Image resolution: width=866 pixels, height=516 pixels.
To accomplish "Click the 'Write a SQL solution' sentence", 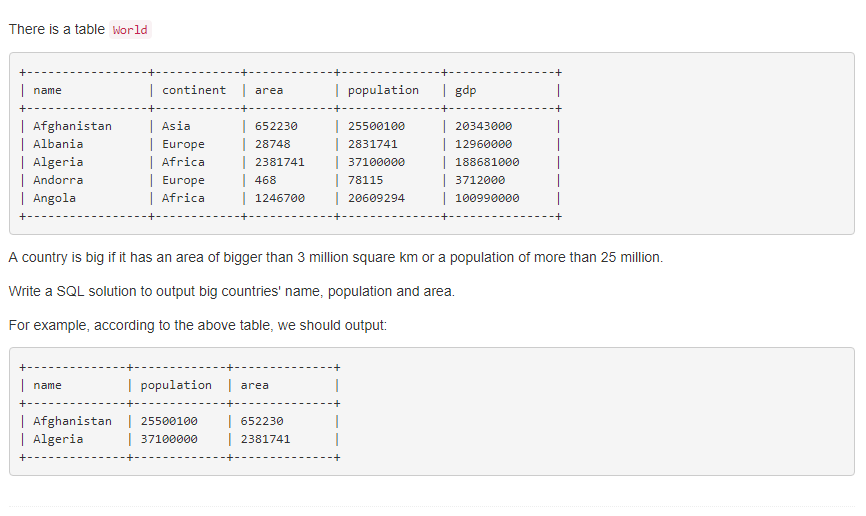I will pyautogui.click(x=231, y=291).
